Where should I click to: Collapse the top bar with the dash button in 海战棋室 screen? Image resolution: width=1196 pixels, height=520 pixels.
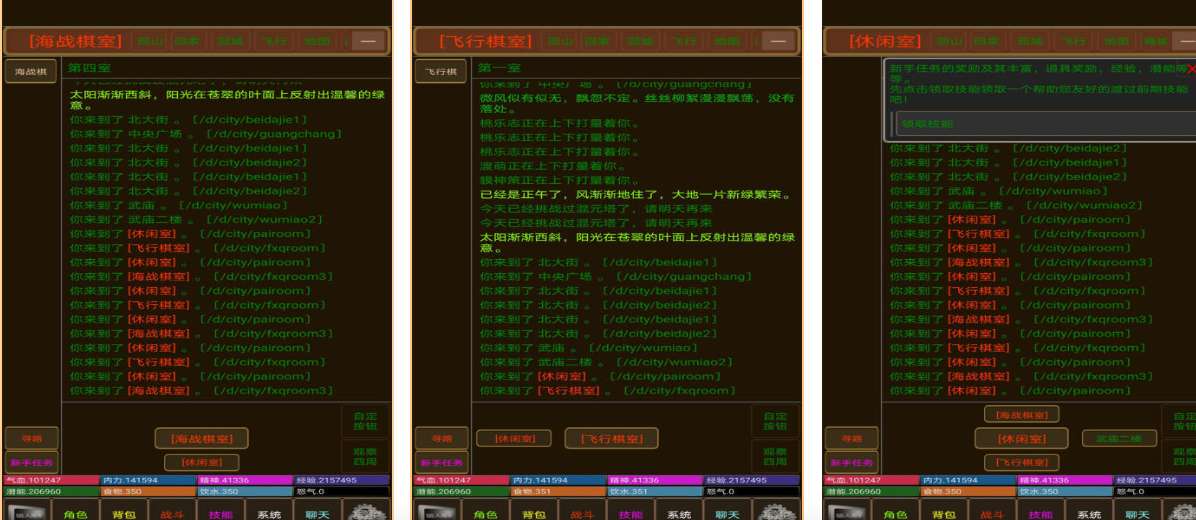point(368,41)
